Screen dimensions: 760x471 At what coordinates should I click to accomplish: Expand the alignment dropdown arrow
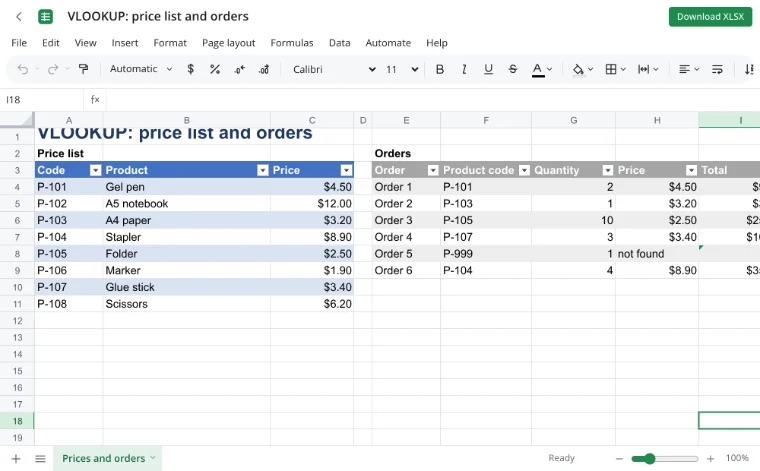click(697, 69)
